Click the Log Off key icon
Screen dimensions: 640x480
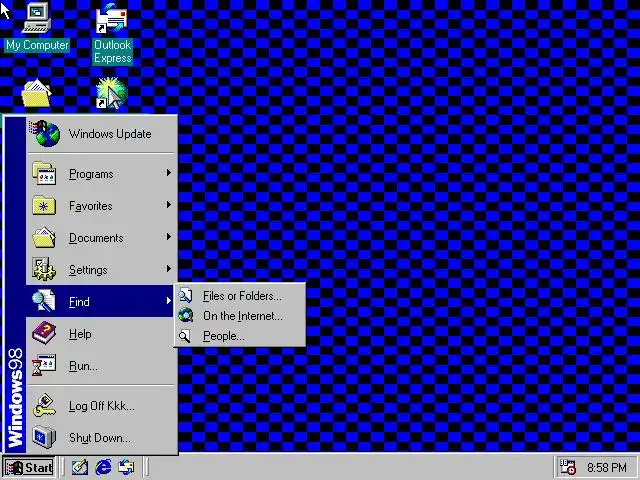click(44, 405)
